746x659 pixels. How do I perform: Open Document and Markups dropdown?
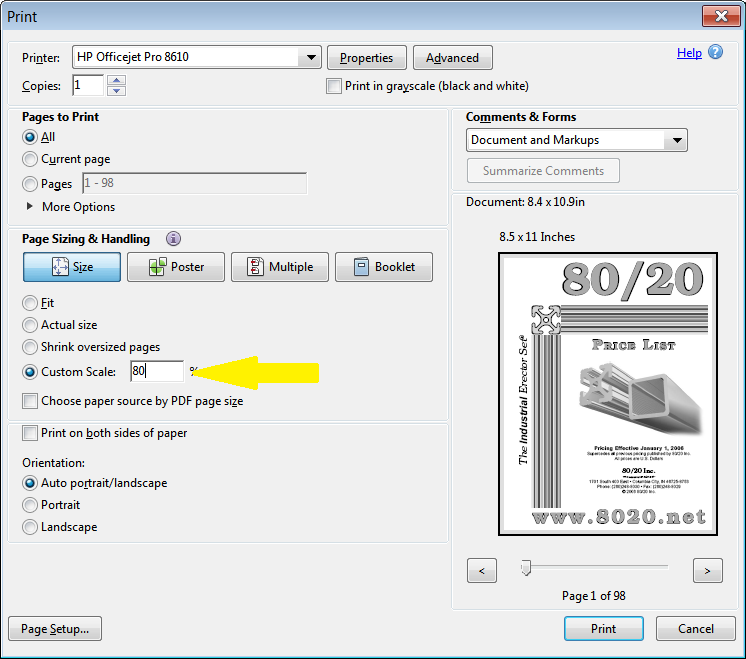click(x=677, y=140)
